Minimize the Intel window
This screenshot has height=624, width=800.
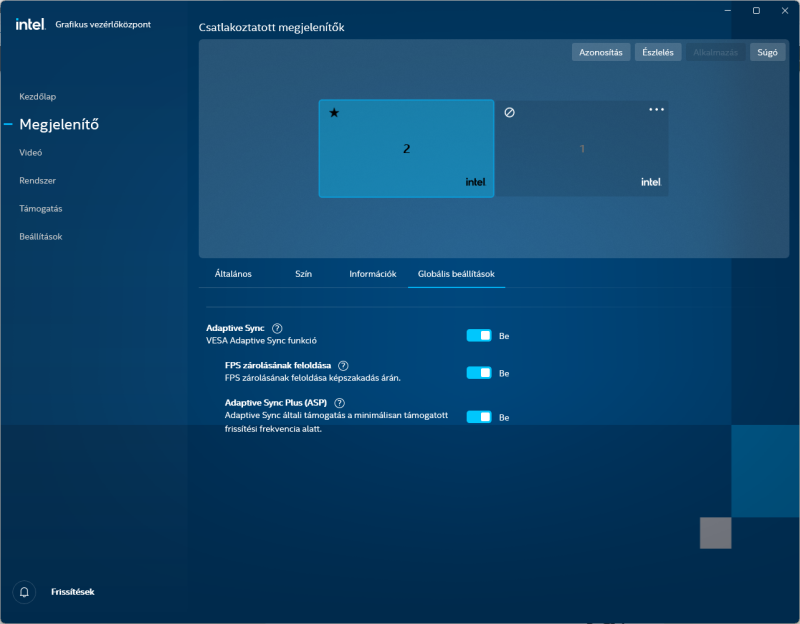(x=728, y=10)
